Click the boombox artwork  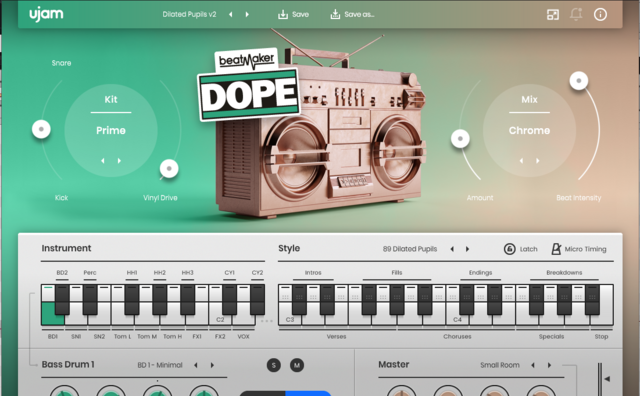(x=320, y=127)
